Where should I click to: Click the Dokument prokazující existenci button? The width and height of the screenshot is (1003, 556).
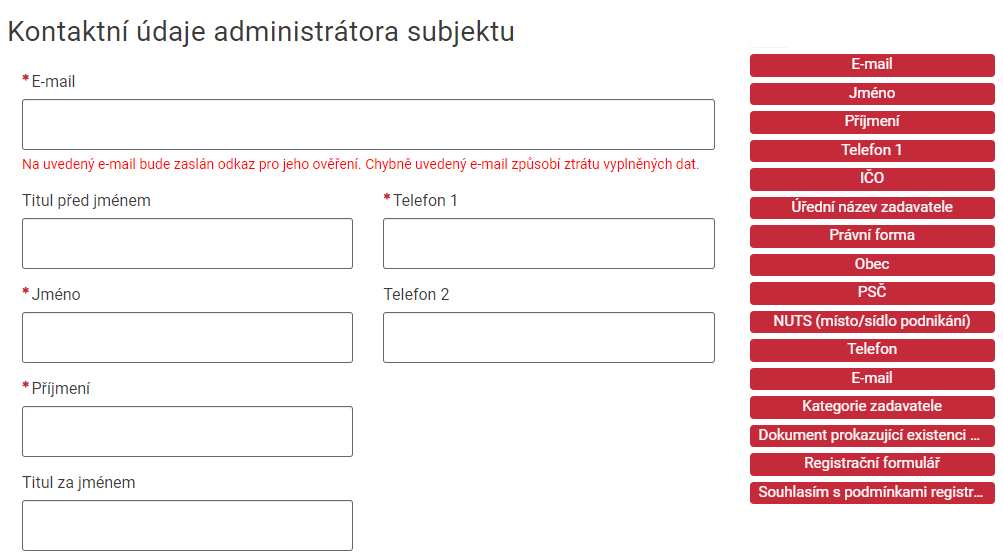872,436
